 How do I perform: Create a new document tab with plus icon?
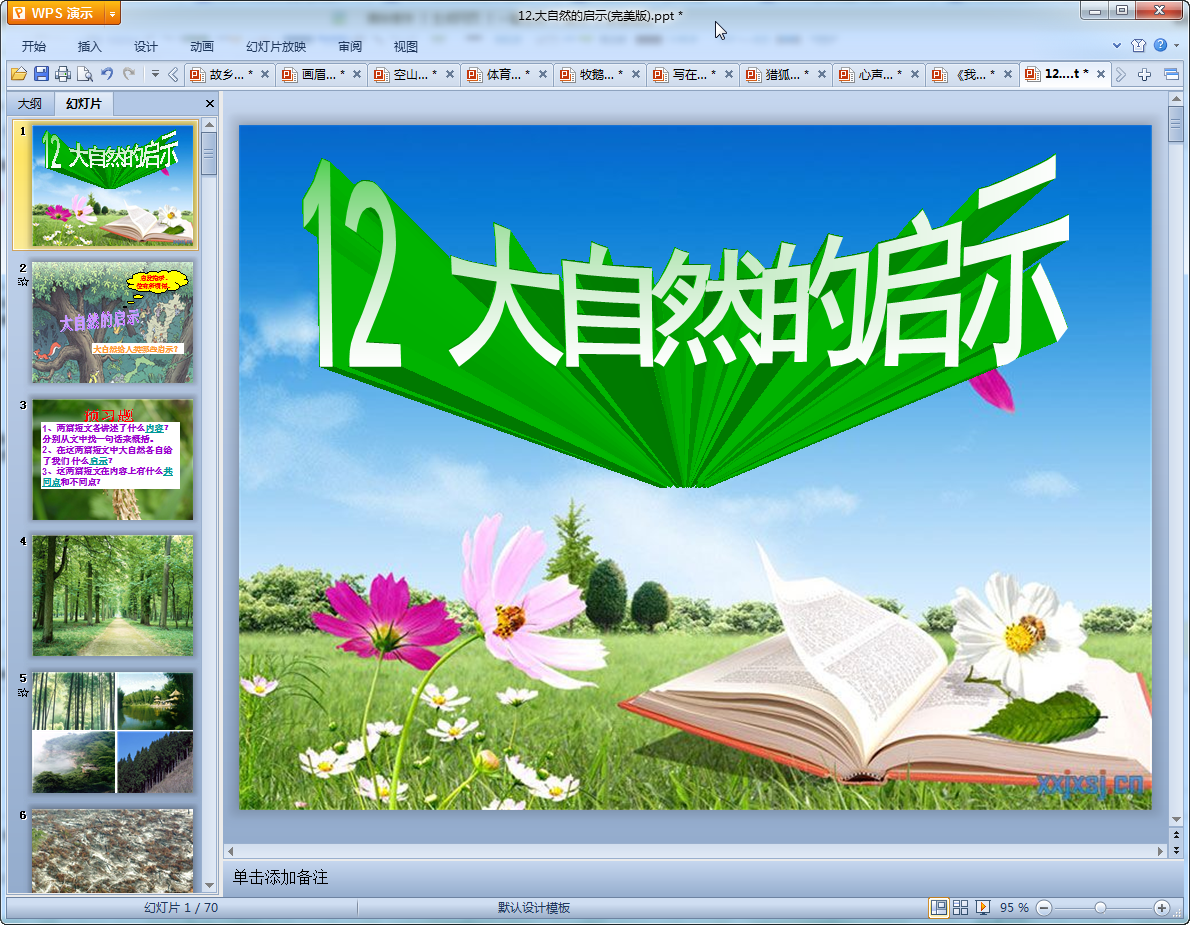tap(1144, 74)
